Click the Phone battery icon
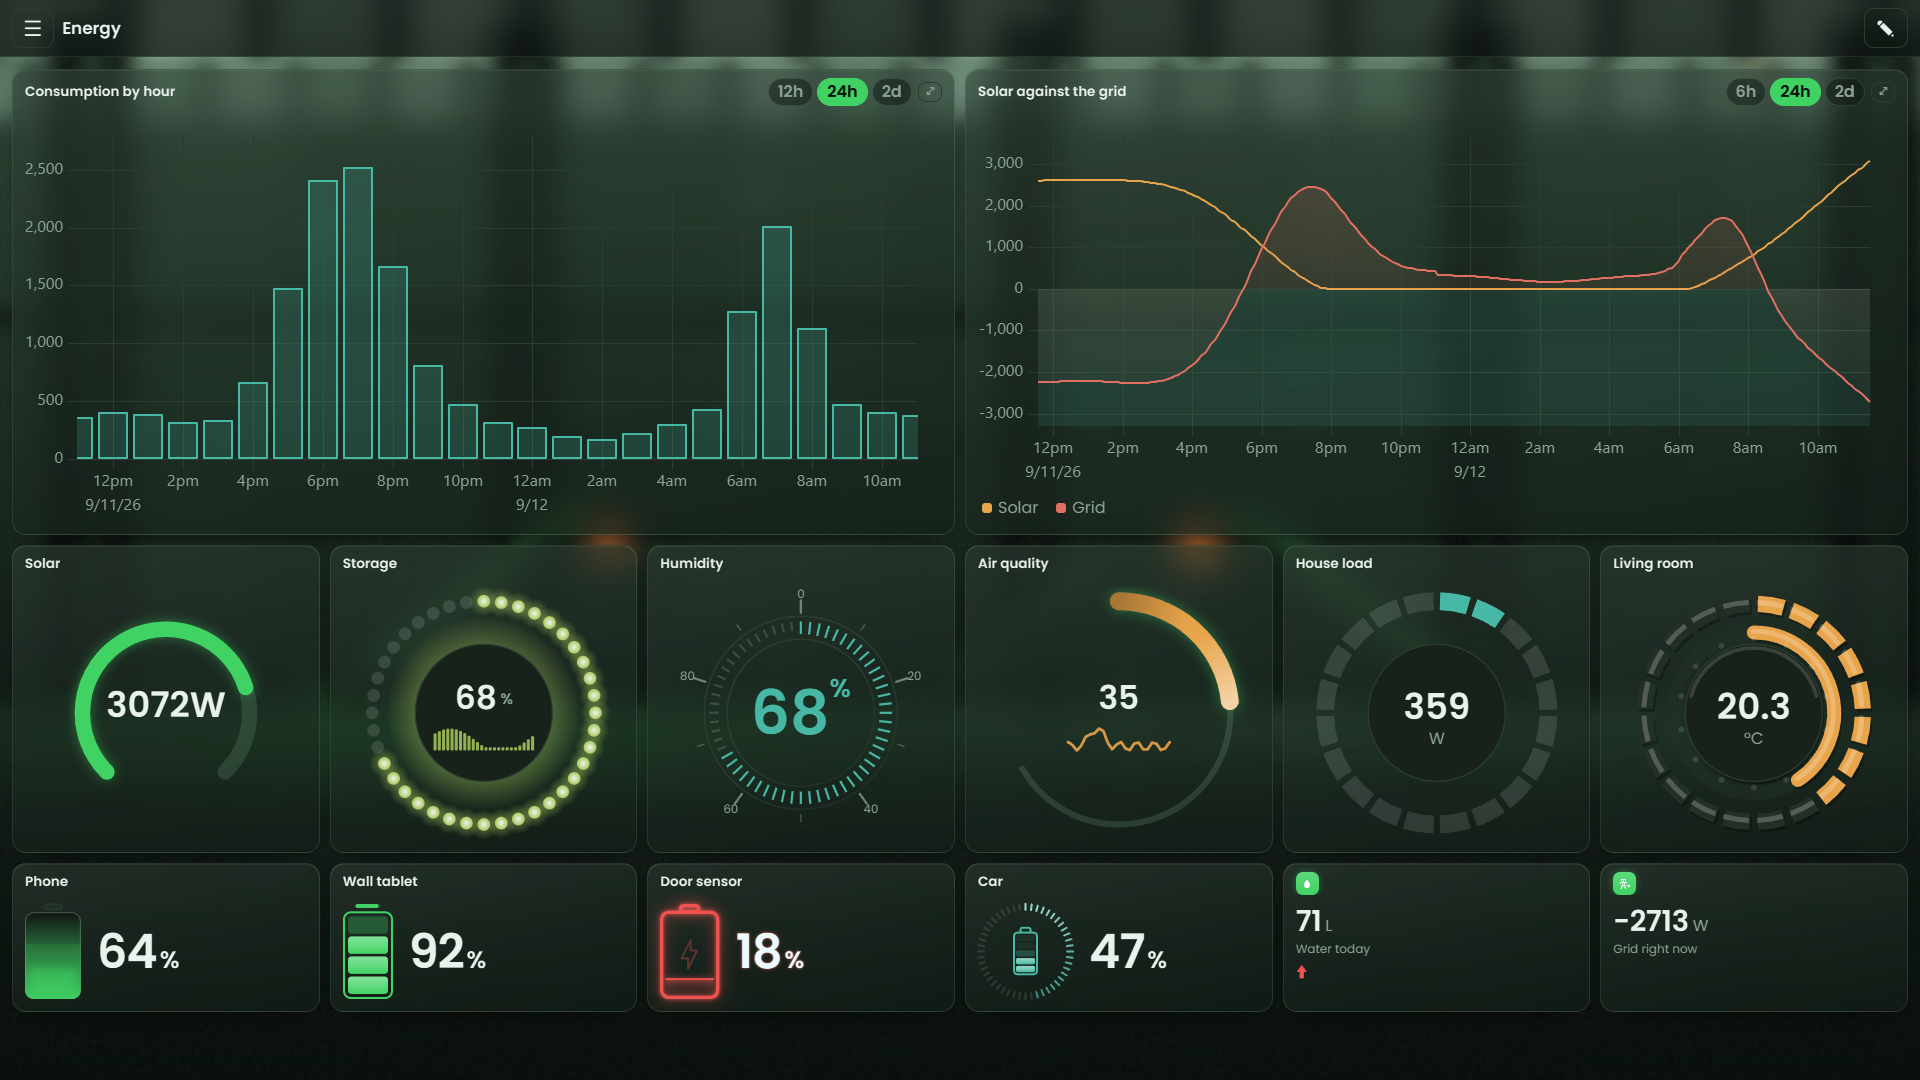The height and width of the screenshot is (1080, 1920). (53, 951)
